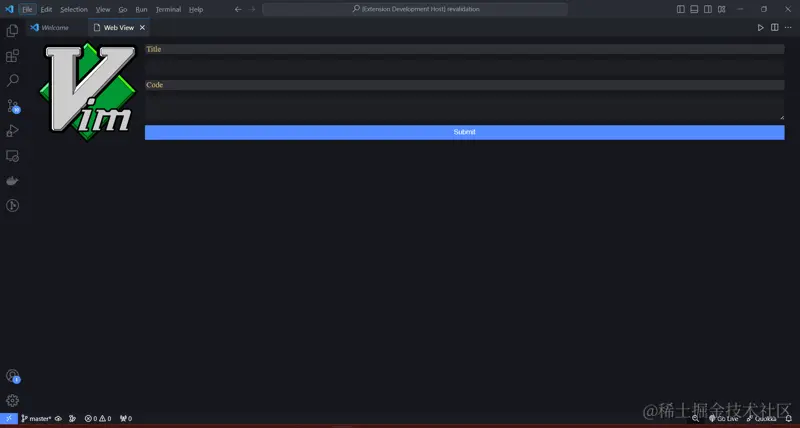Open the File menu
800x428 pixels.
click(27, 9)
